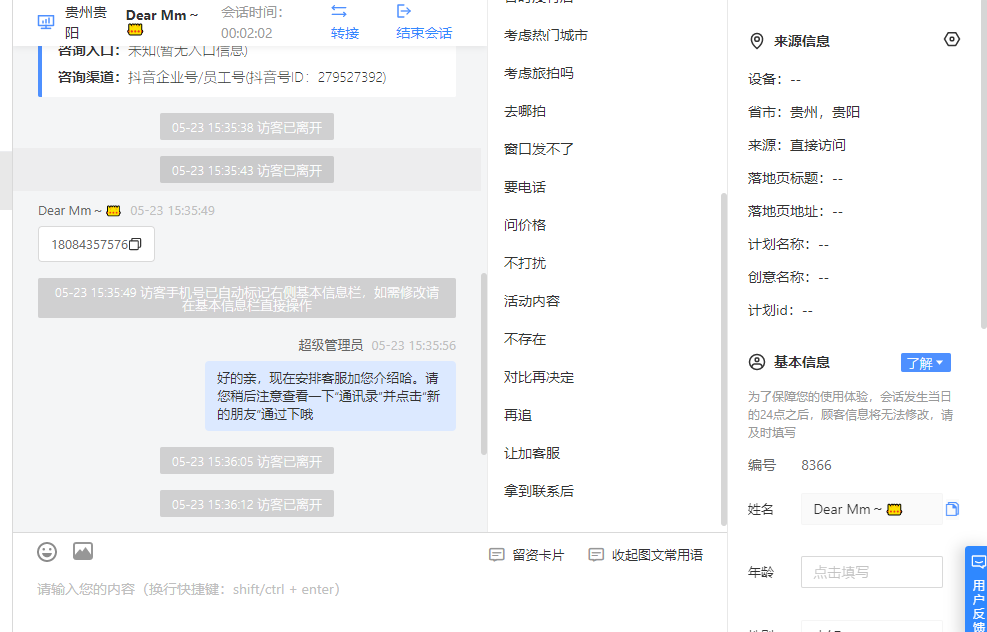Click the notice about 访客手机号已自动标记
The width and height of the screenshot is (987, 632).
(x=247, y=298)
